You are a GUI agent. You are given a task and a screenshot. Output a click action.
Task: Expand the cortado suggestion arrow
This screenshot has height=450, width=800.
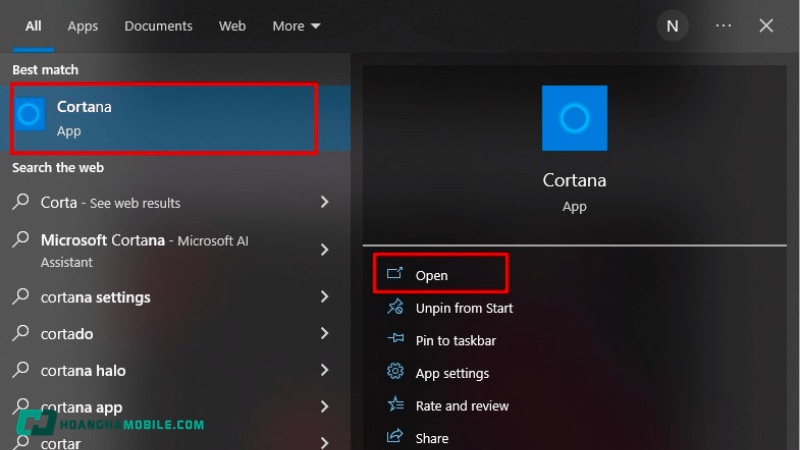[x=324, y=333]
